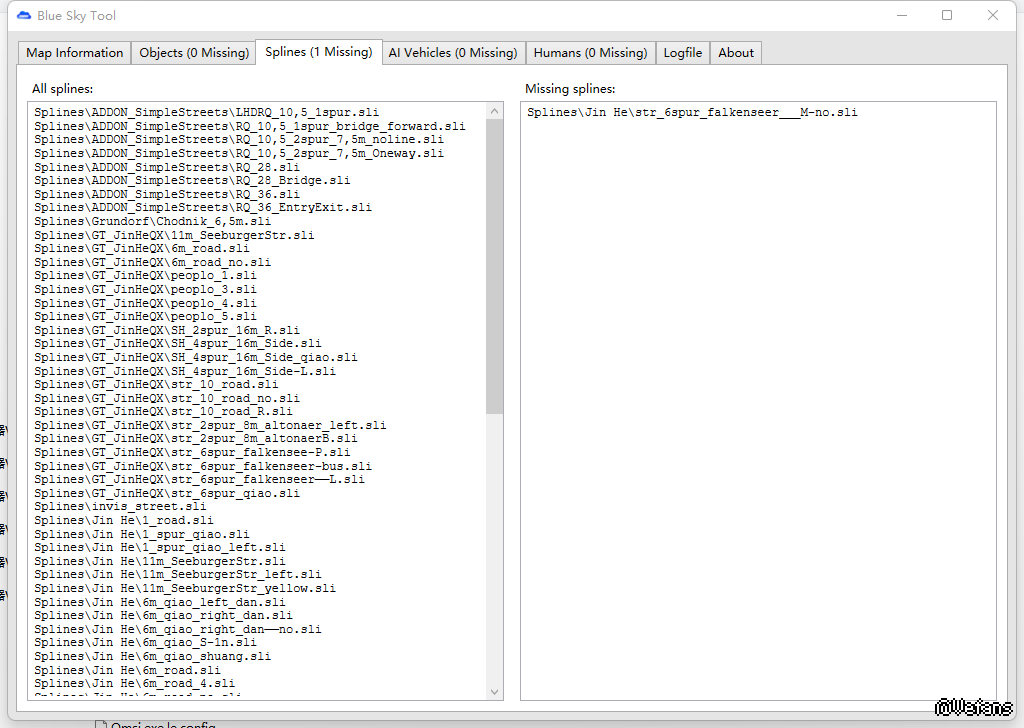Select the Splines (1 Missing) tab
Viewport: 1024px width, 728px height.
pyautogui.click(x=318, y=52)
